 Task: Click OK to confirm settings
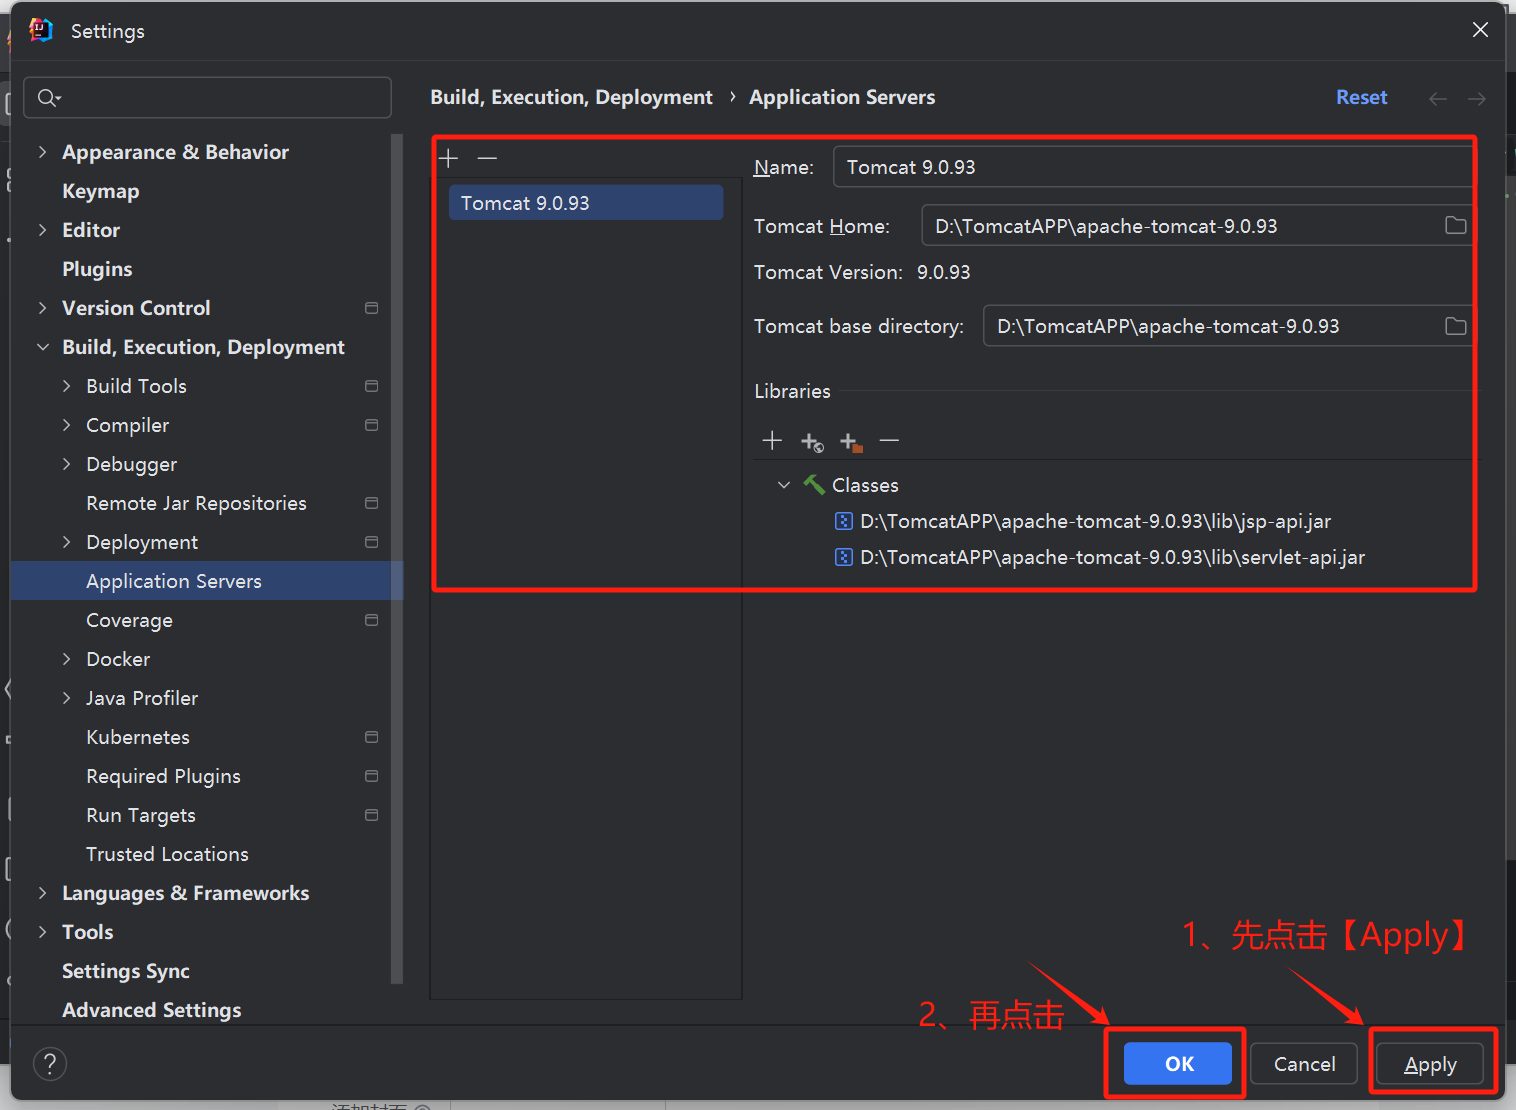point(1178,1064)
